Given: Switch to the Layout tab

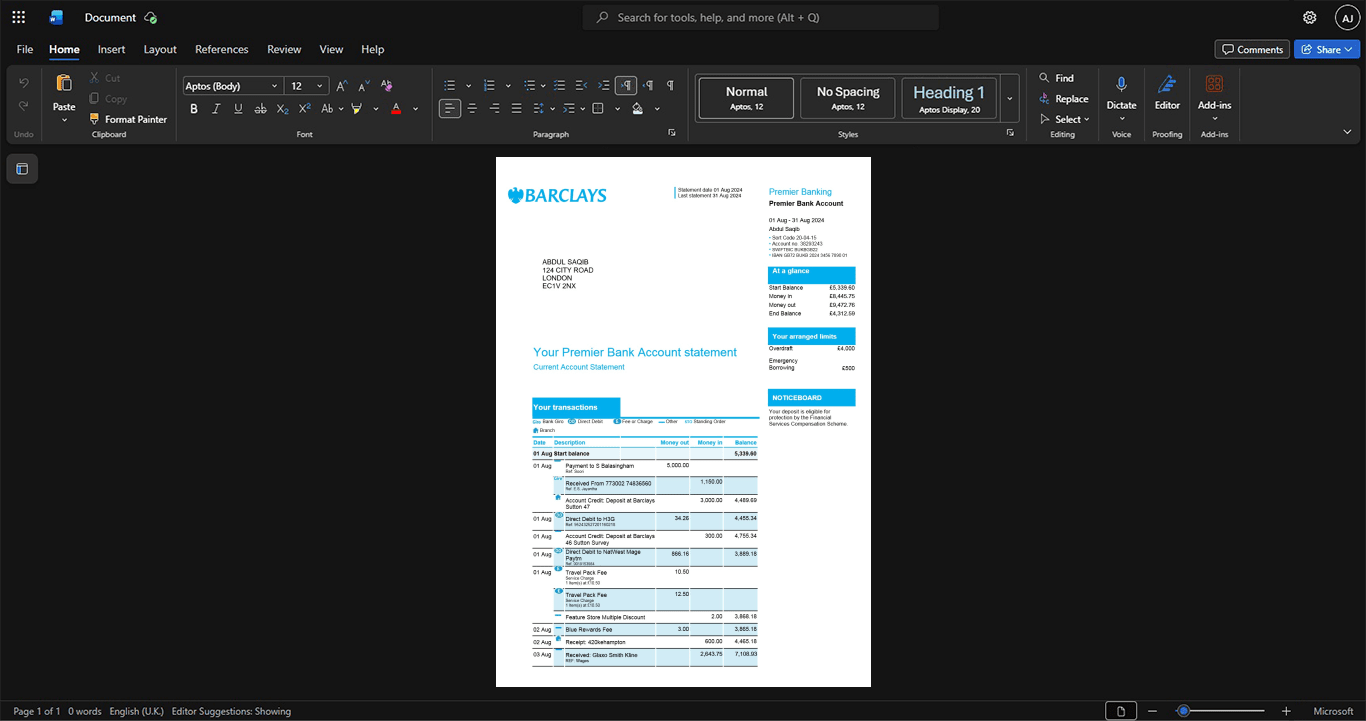Looking at the screenshot, I should pyautogui.click(x=160, y=49).
